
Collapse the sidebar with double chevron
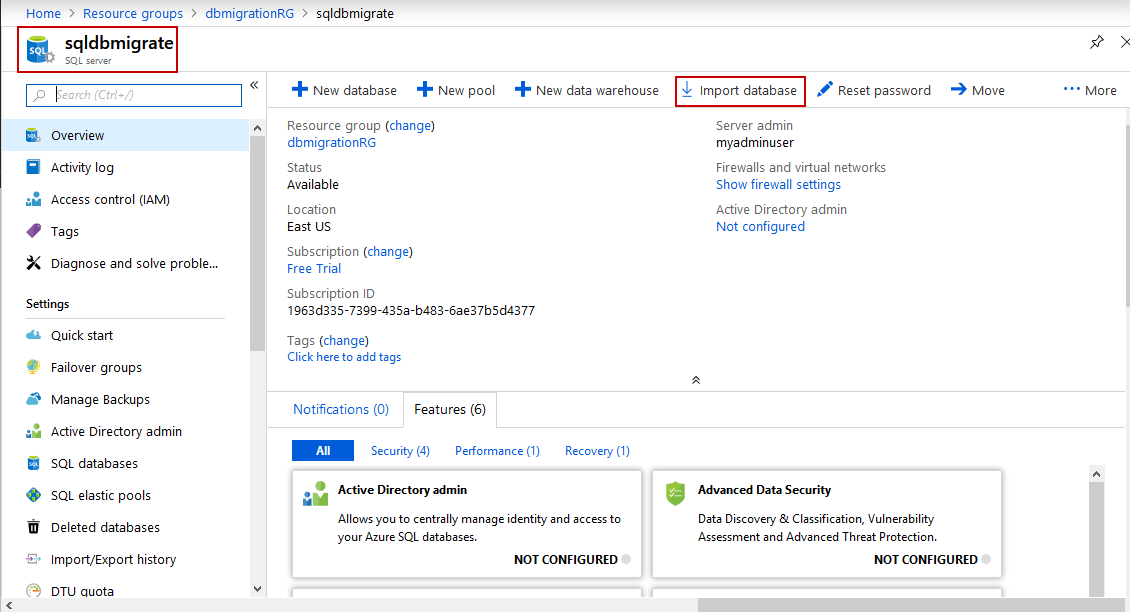pyautogui.click(x=254, y=85)
